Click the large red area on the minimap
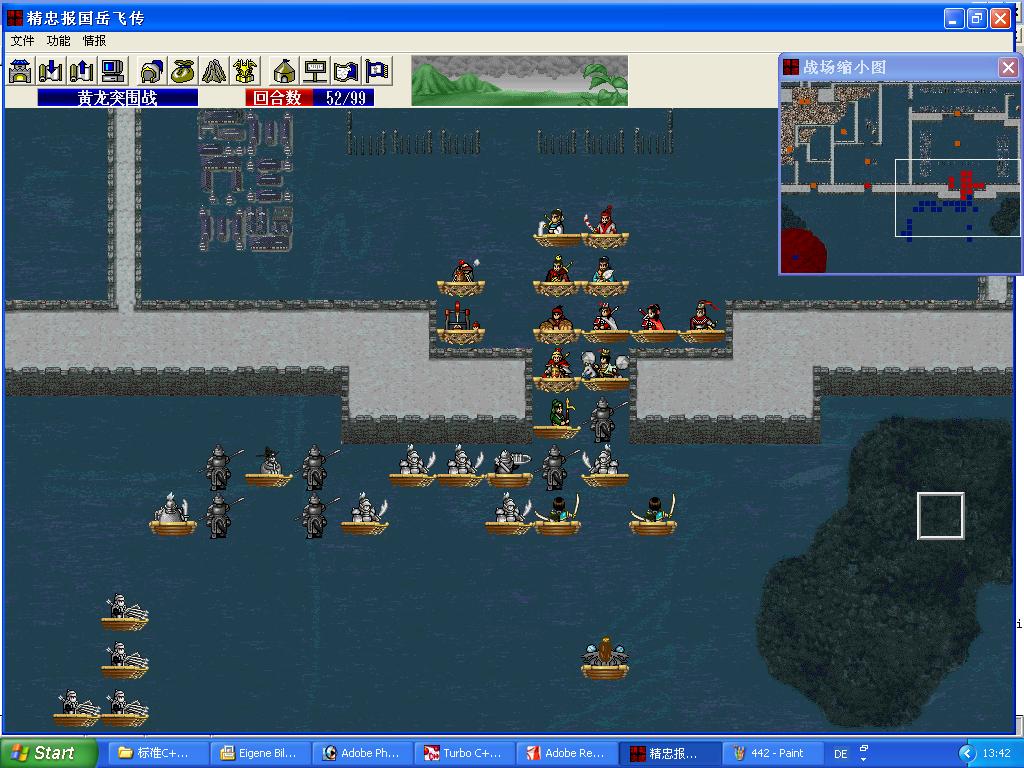This screenshot has width=1024, height=768. [803, 249]
